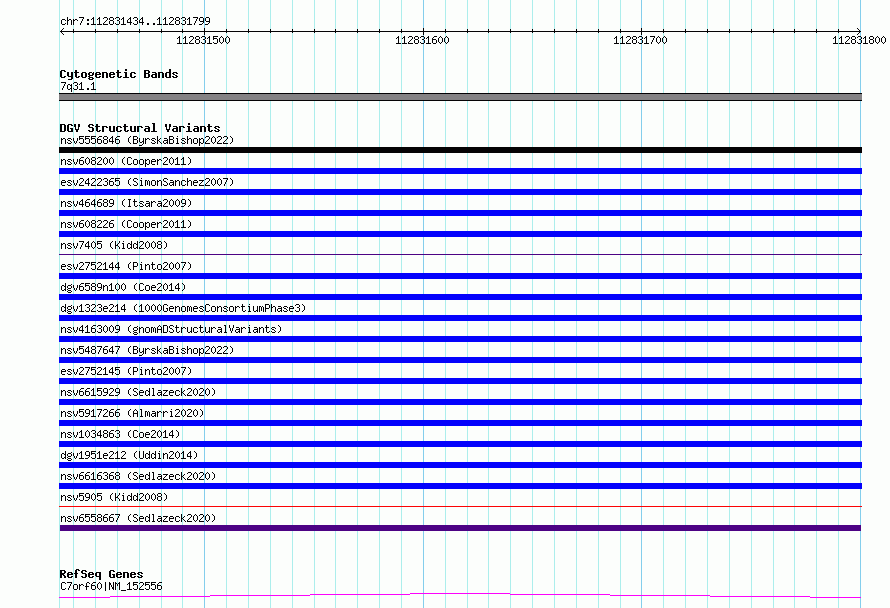Click the DGV Structural Variants track title
This screenshot has height=608, width=890.
140,128
